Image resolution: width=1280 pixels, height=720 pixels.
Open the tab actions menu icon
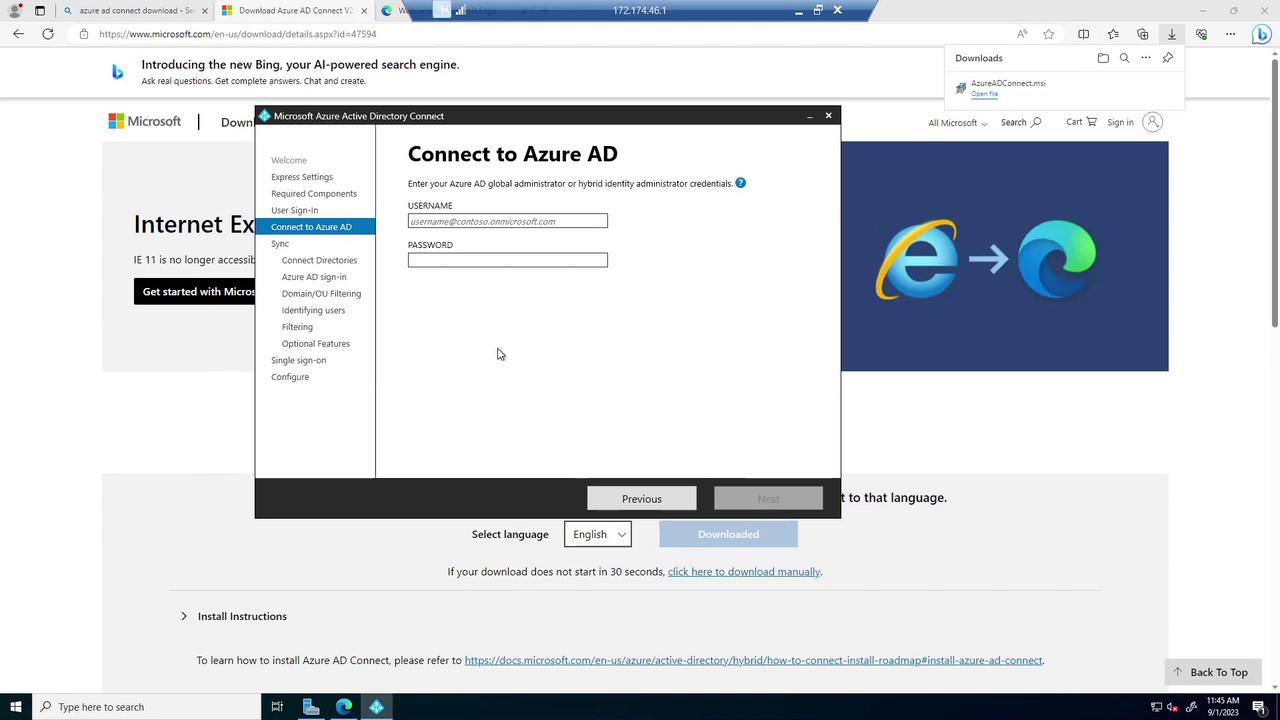(x=40, y=10)
